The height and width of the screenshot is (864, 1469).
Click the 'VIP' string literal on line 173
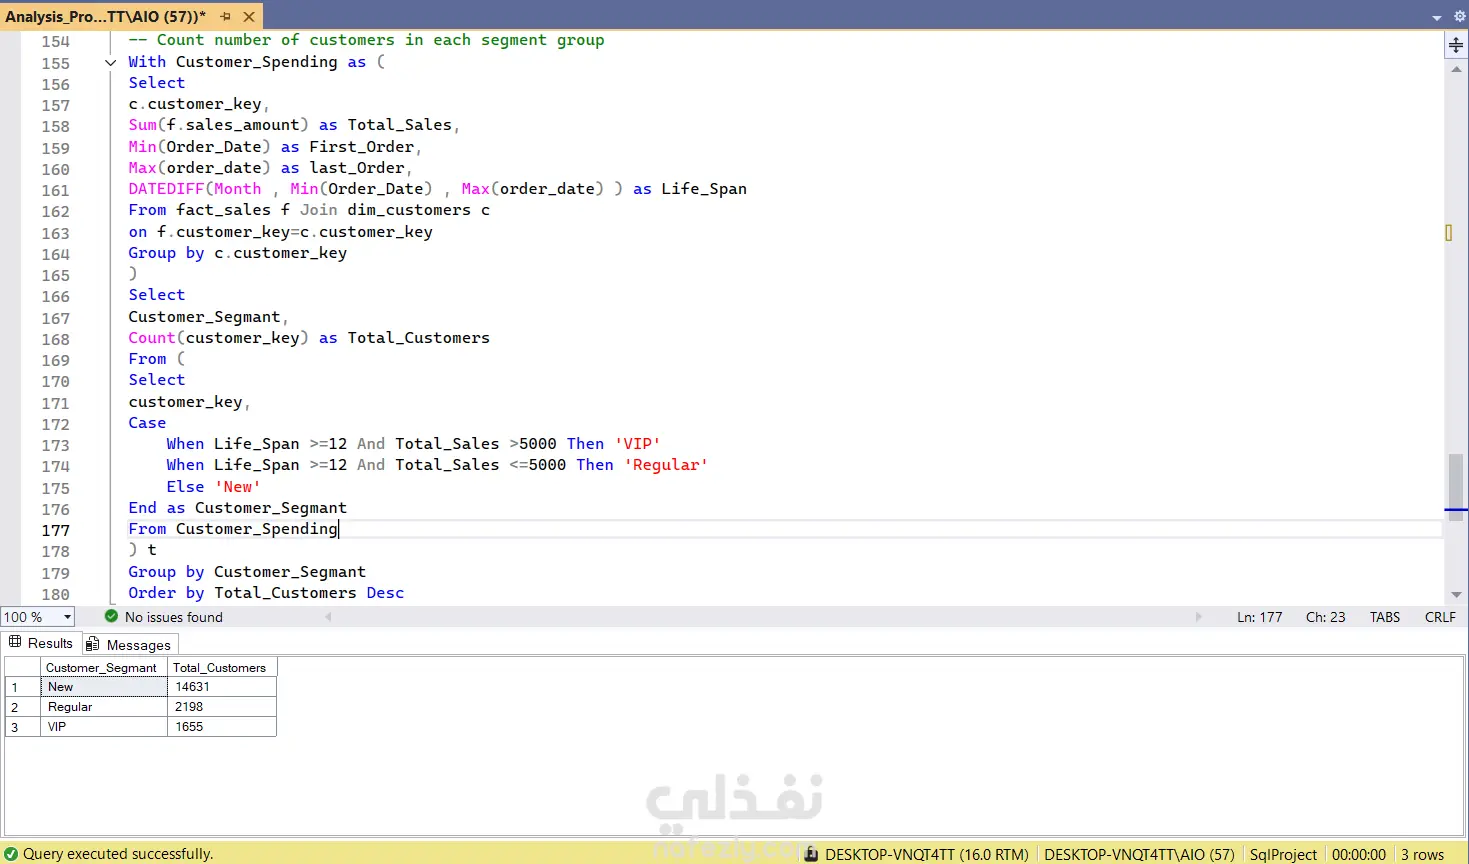coord(637,444)
